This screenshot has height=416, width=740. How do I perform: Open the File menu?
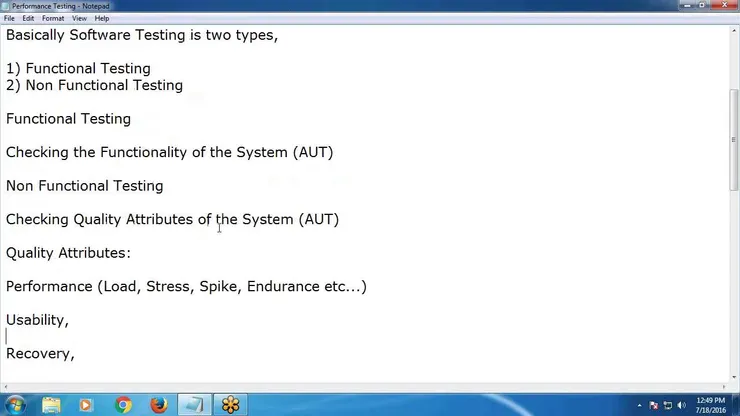tap(9, 18)
